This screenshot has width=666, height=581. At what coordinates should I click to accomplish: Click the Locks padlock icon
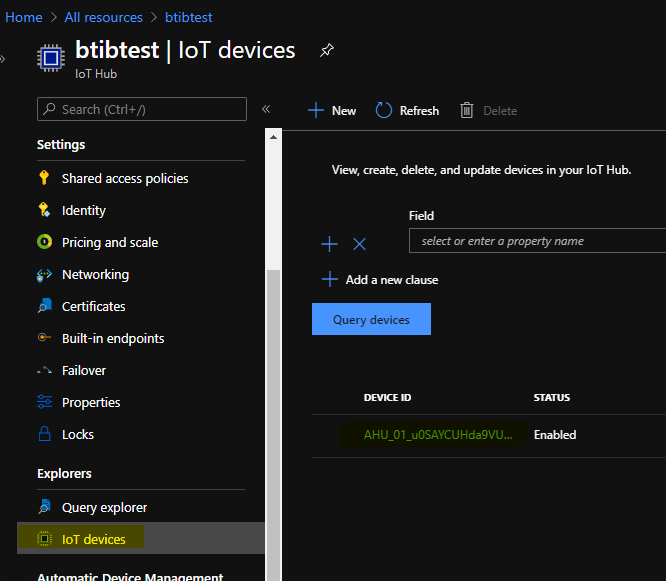pyautogui.click(x=44, y=434)
